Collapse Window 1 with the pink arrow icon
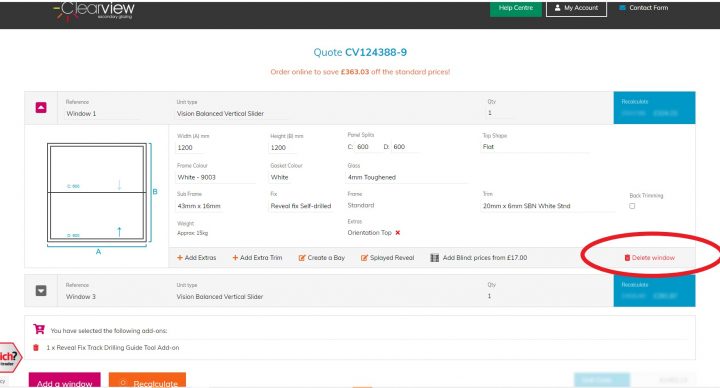720x388 pixels. click(41, 107)
